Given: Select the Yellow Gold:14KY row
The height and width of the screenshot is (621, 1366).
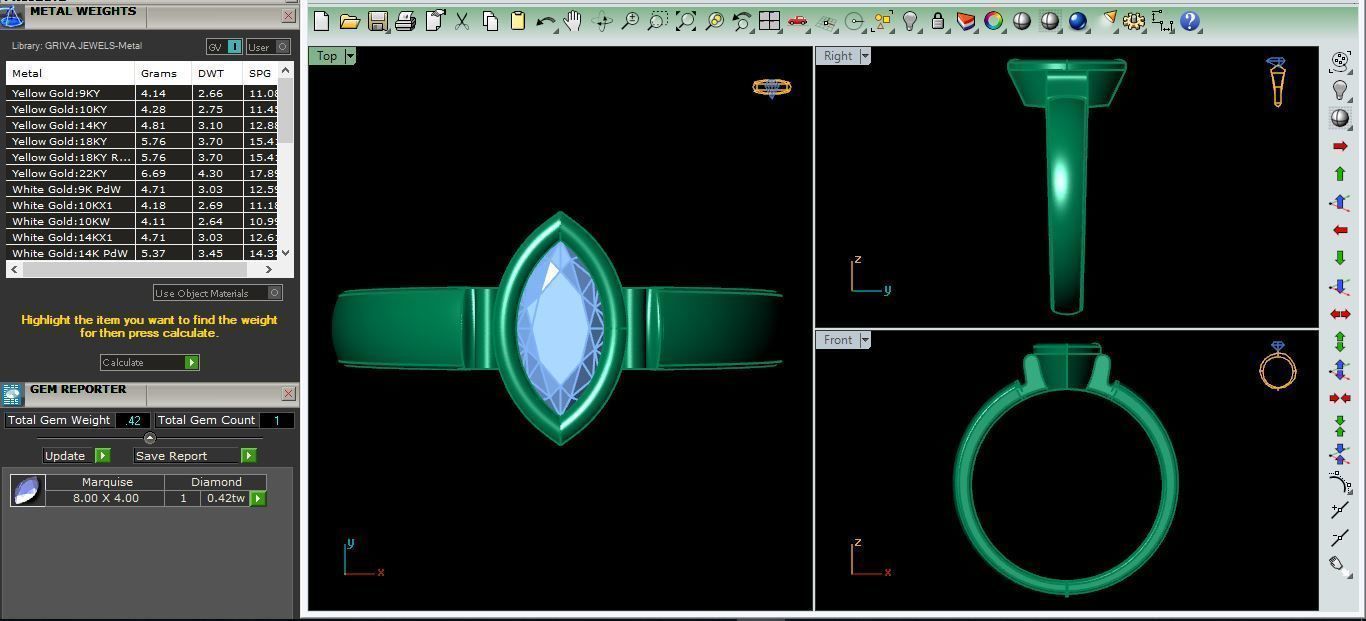Looking at the screenshot, I should point(142,125).
